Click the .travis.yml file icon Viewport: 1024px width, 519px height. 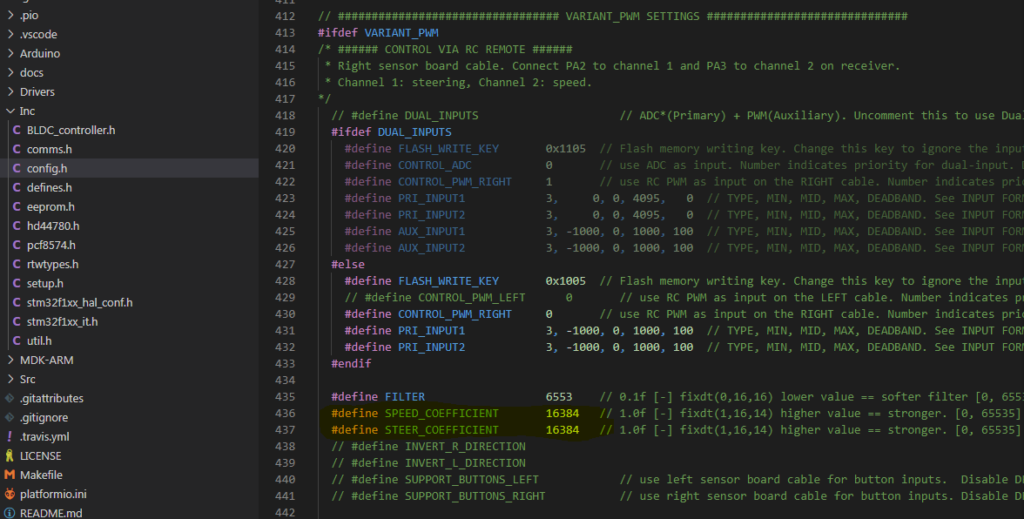pyautogui.click(x=10, y=437)
